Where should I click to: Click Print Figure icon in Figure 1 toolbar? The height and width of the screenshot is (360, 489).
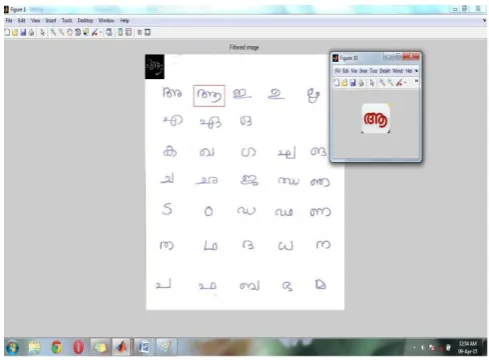(31, 32)
